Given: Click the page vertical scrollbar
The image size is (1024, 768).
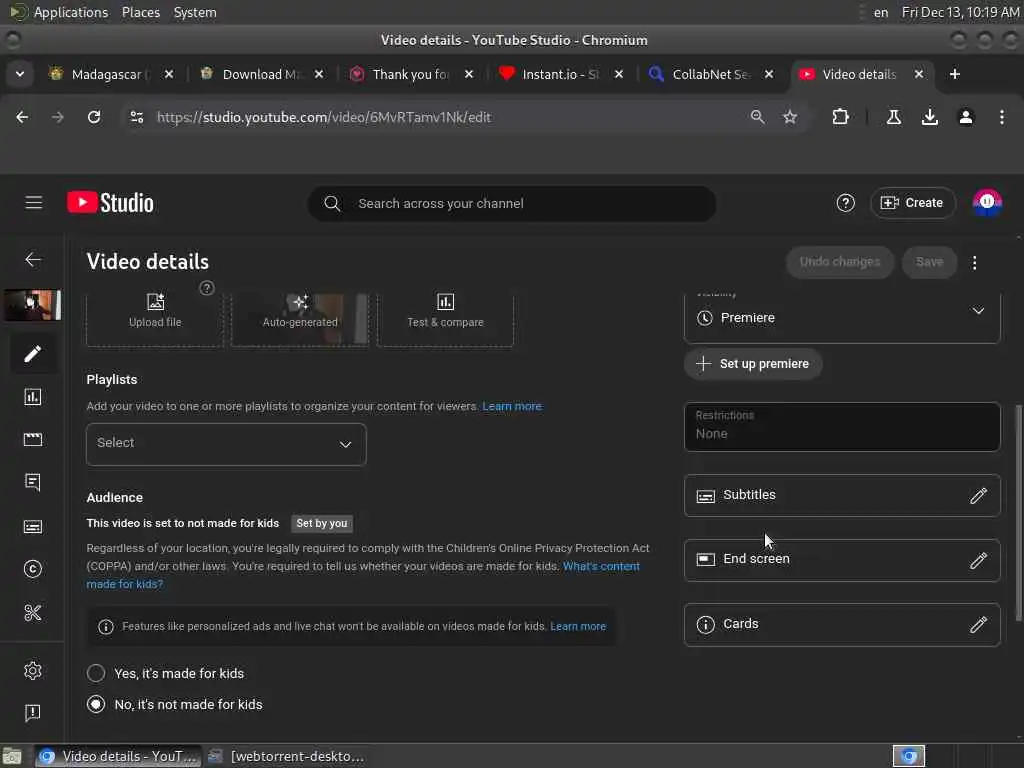Looking at the screenshot, I should pyautogui.click(x=1018, y=513).
